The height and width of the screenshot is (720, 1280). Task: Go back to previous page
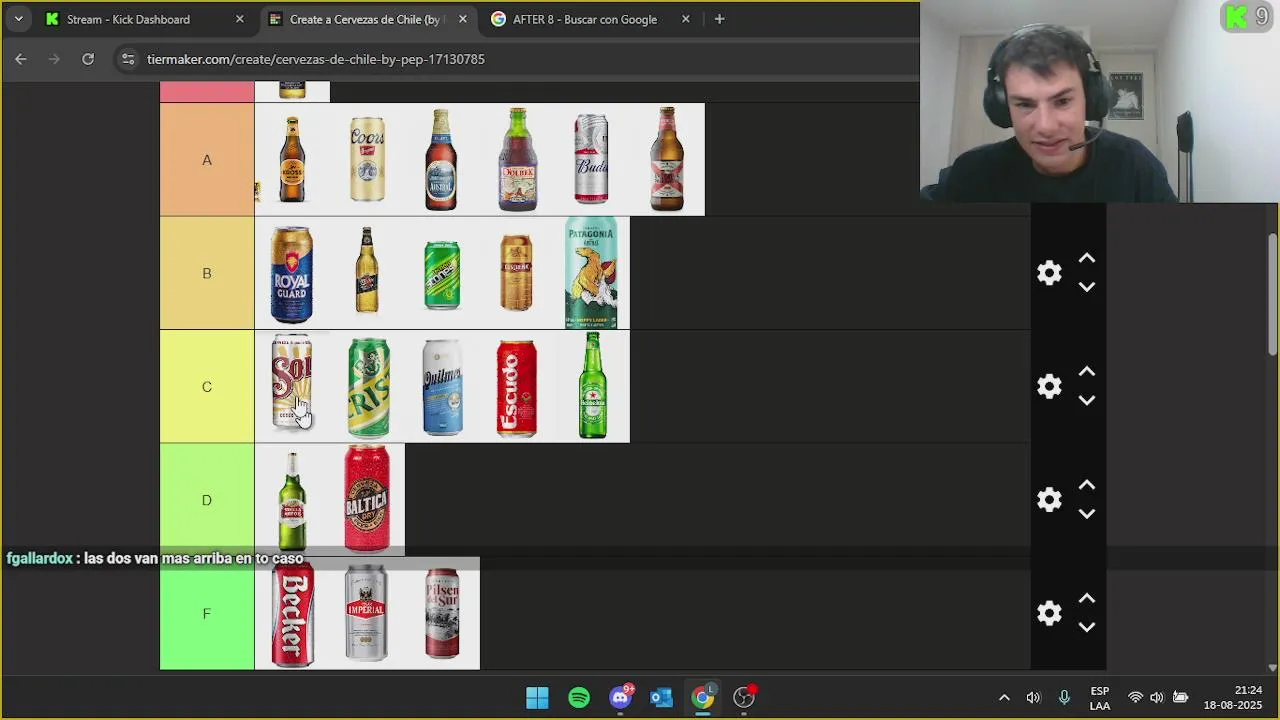click(x=20, y=59)
